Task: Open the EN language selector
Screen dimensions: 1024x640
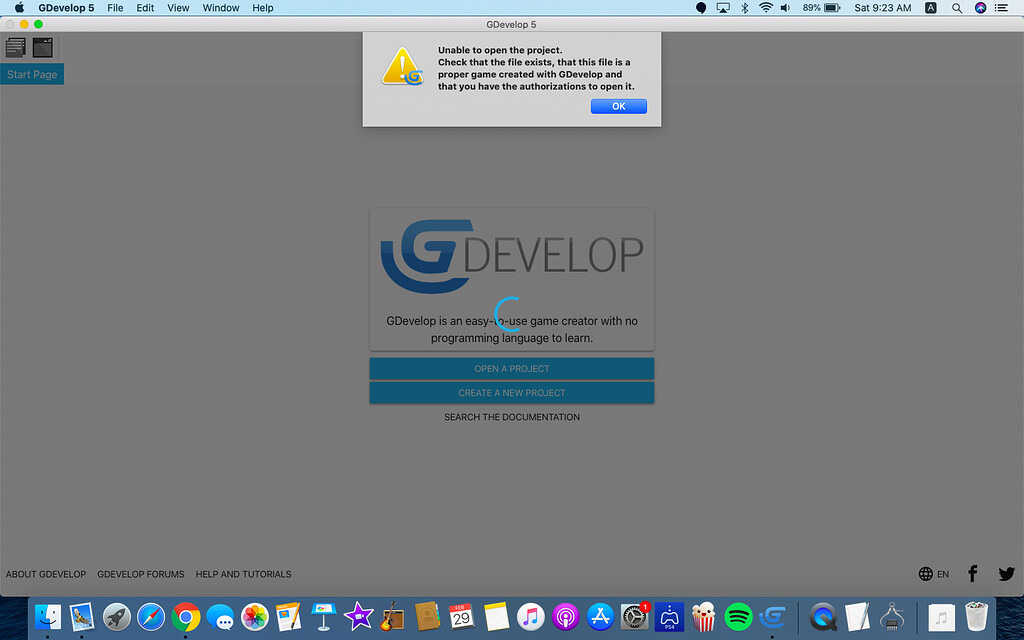Action: (x=933, y=574)
